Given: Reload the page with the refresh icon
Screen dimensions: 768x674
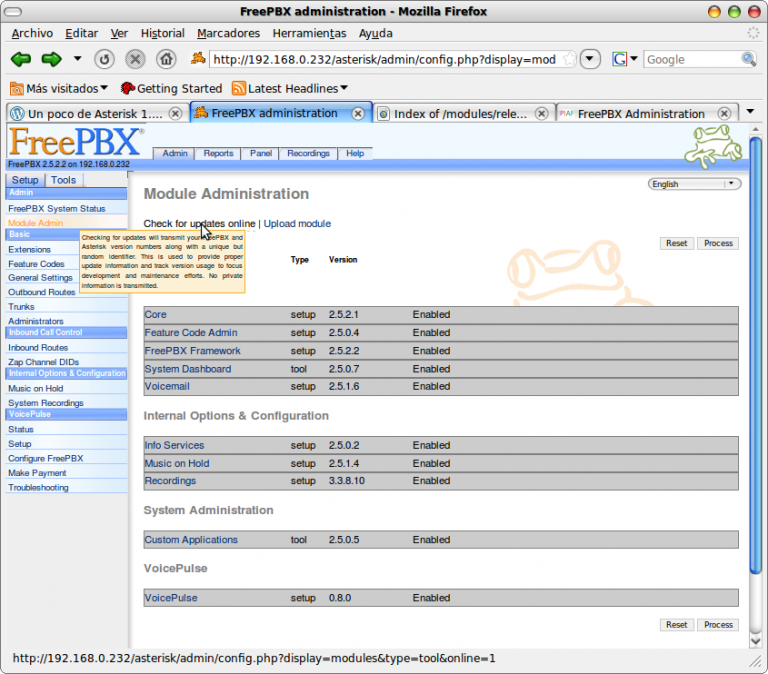Looking at the screenshot, I should click(104, 59).
